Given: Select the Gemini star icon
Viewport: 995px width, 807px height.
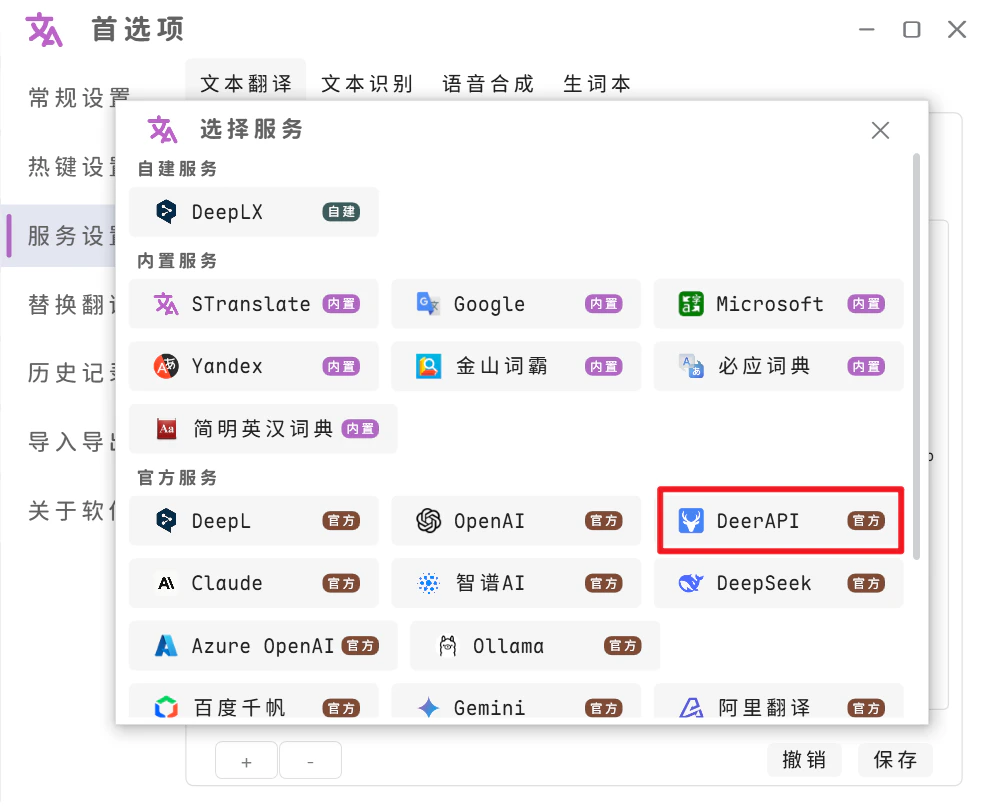Looking at the screenshot, I should tap(428, 707).
